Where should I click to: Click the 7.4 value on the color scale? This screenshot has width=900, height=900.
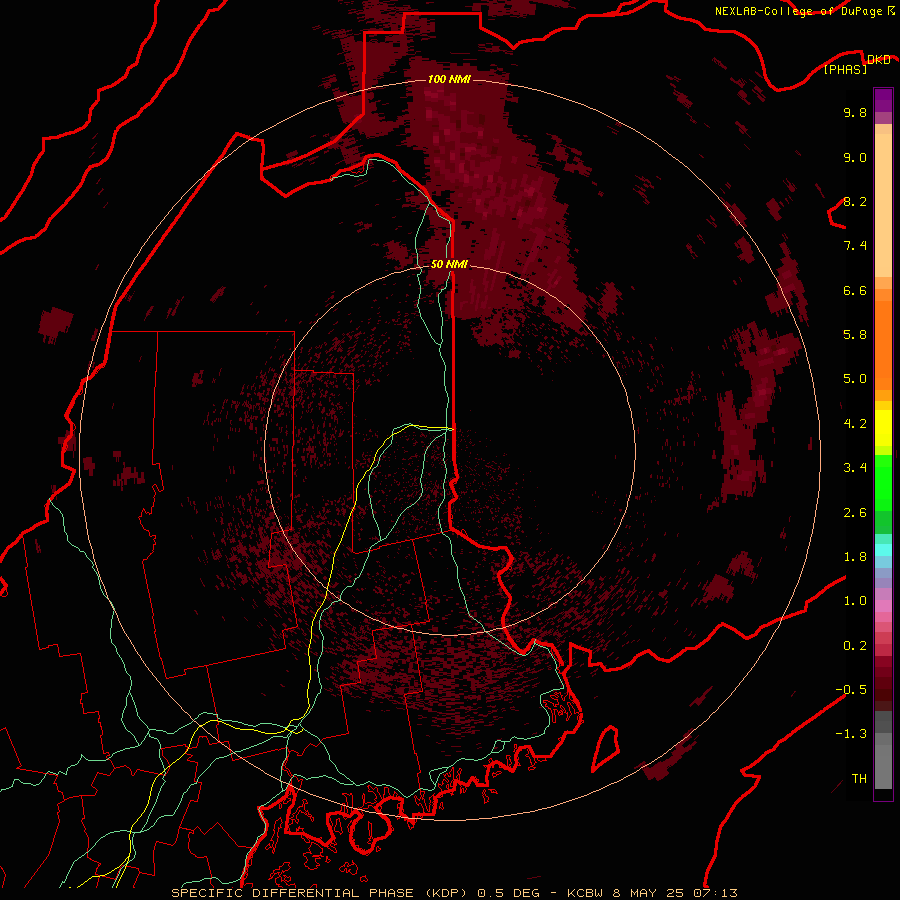click(x=855, y=246)
